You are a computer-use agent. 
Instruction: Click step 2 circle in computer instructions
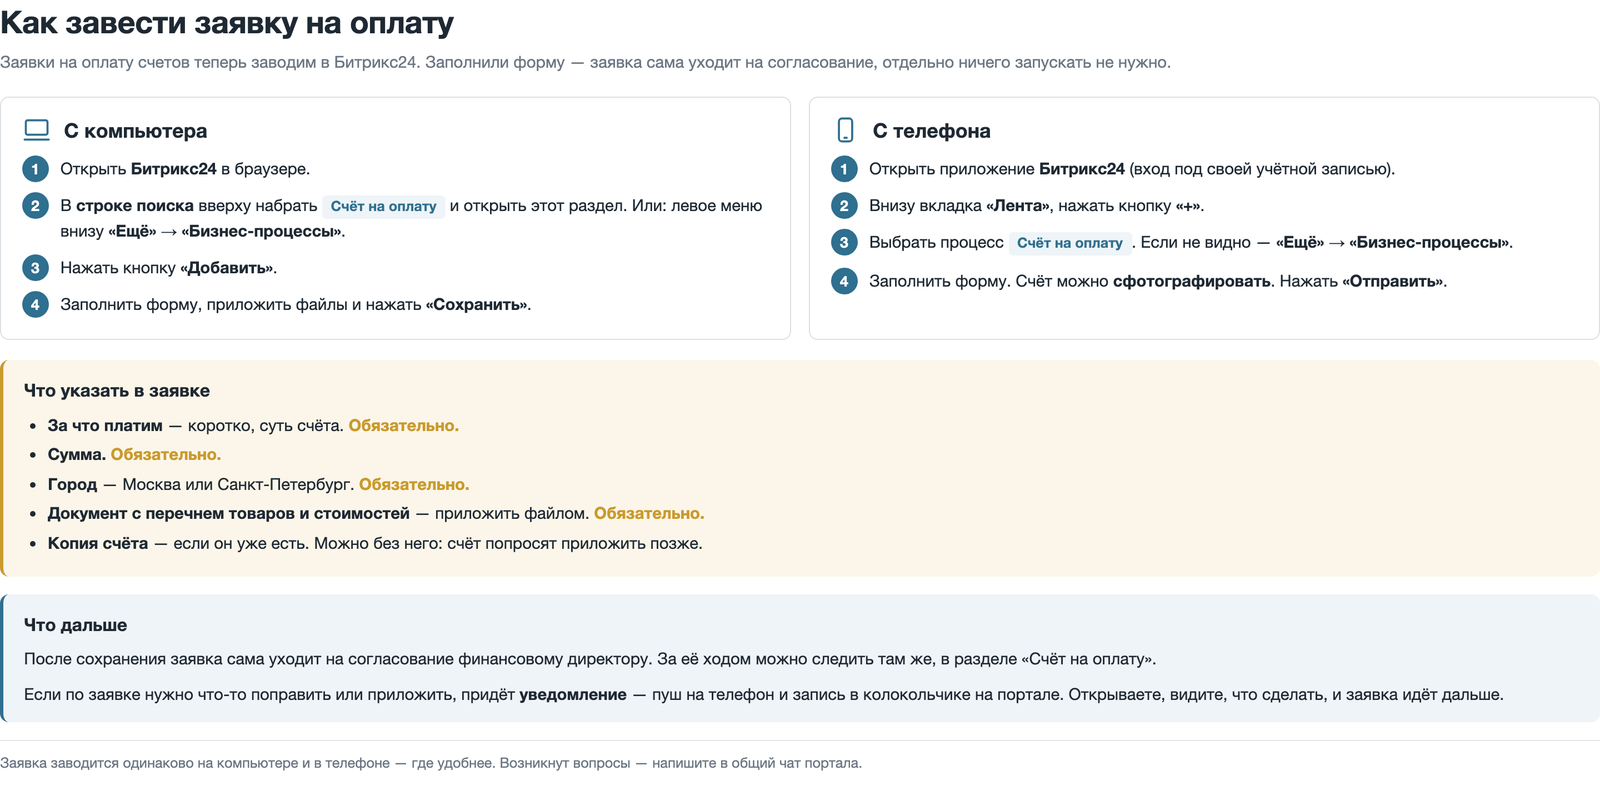click(35, 206)
